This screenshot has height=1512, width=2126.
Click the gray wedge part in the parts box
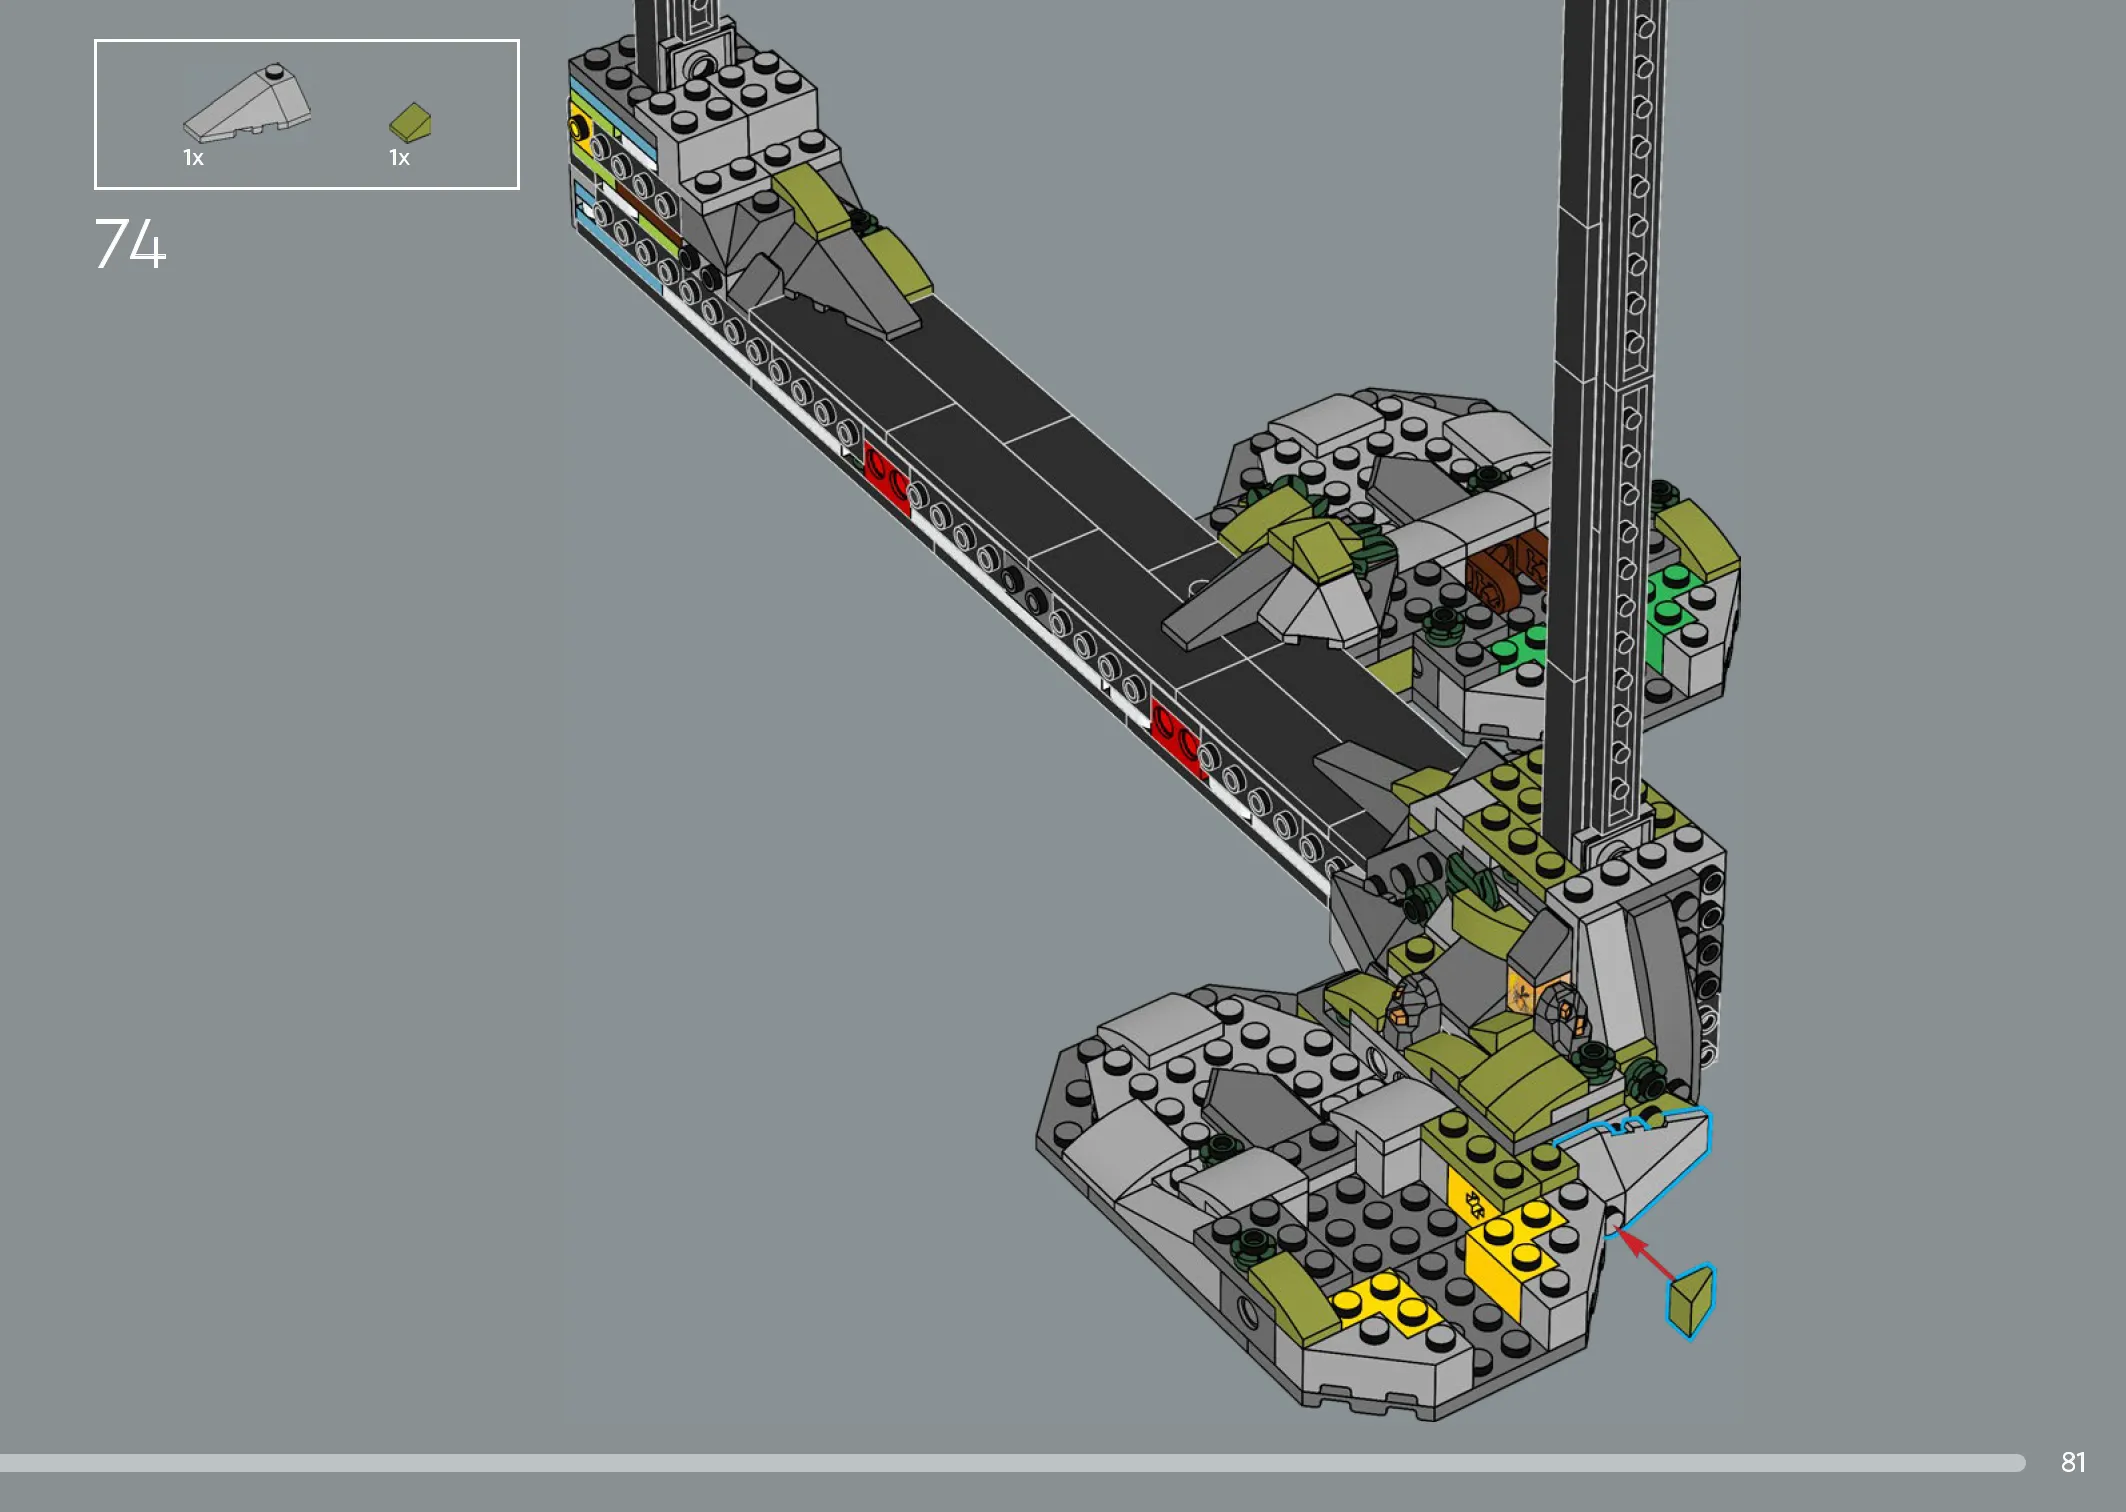tap(247, 104)
